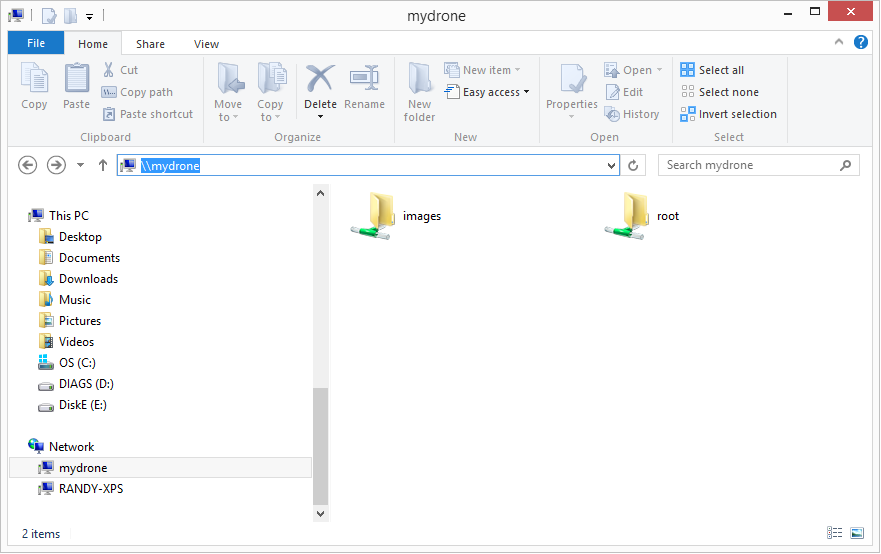
Task: Open the recent locations dropdown arrow
Action: point(81,166)
